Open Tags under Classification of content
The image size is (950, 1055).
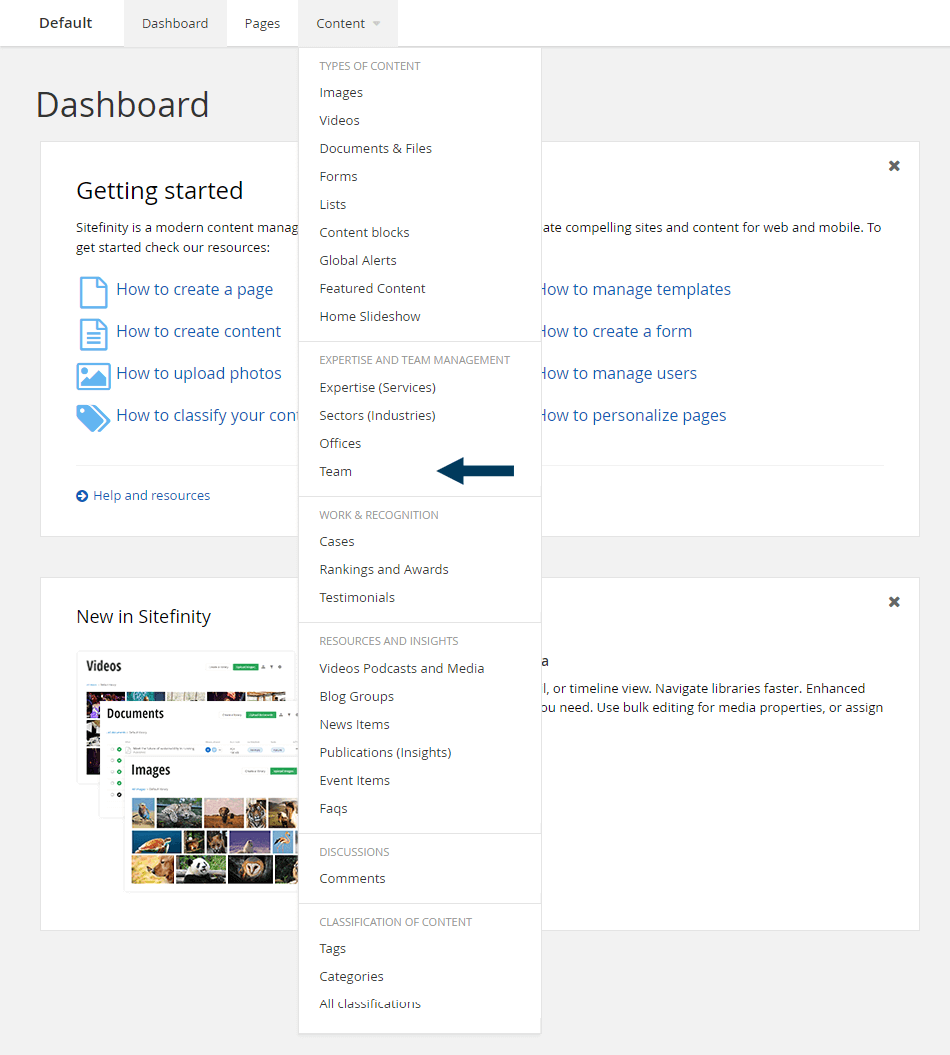click(332, 949)
